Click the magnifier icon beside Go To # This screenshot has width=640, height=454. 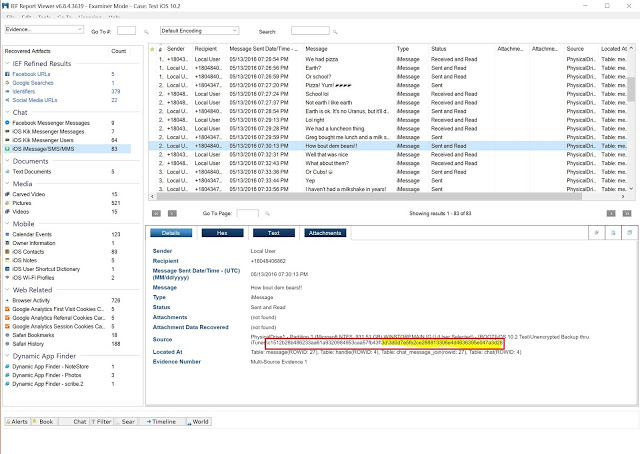pos(146,31)
